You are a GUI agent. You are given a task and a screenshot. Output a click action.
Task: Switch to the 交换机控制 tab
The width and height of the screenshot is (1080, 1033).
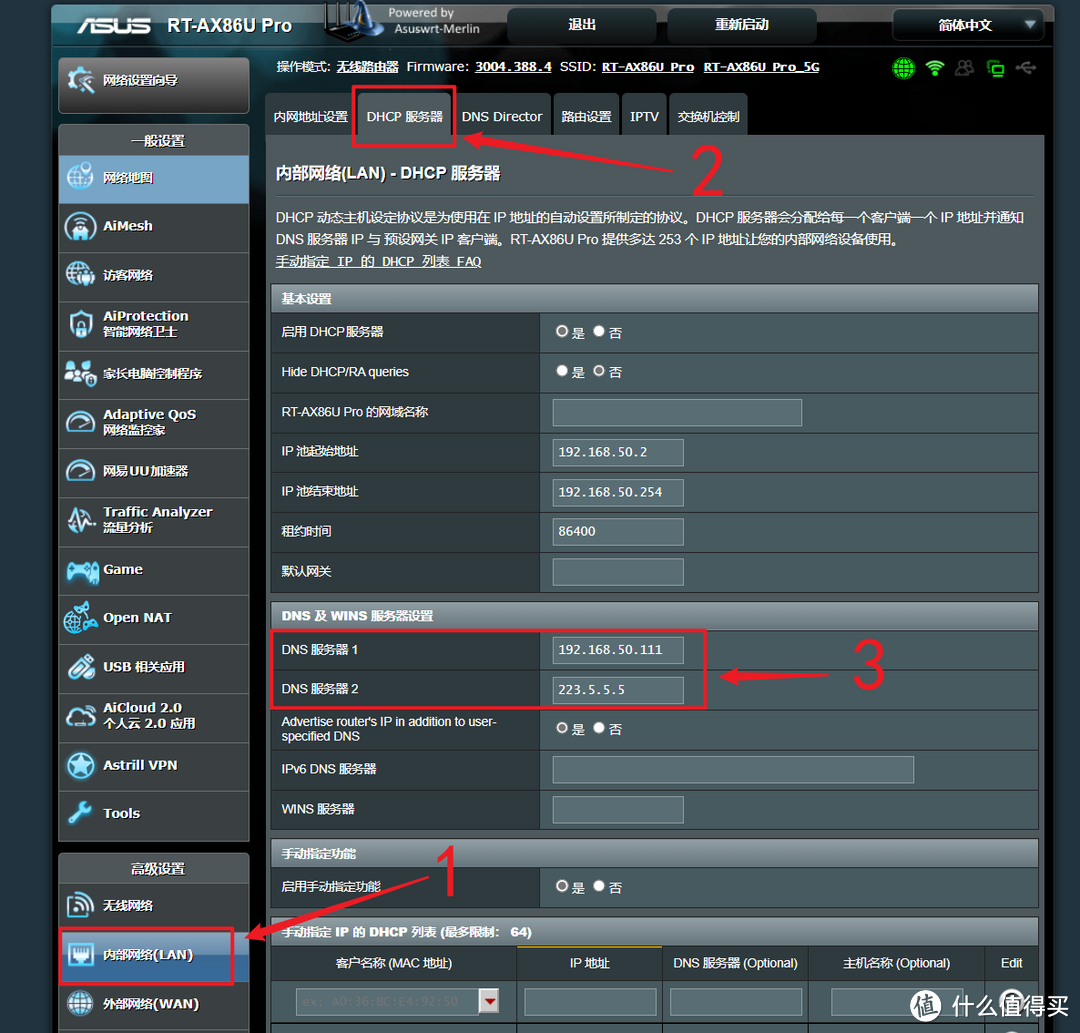click(x=708, y=116)
